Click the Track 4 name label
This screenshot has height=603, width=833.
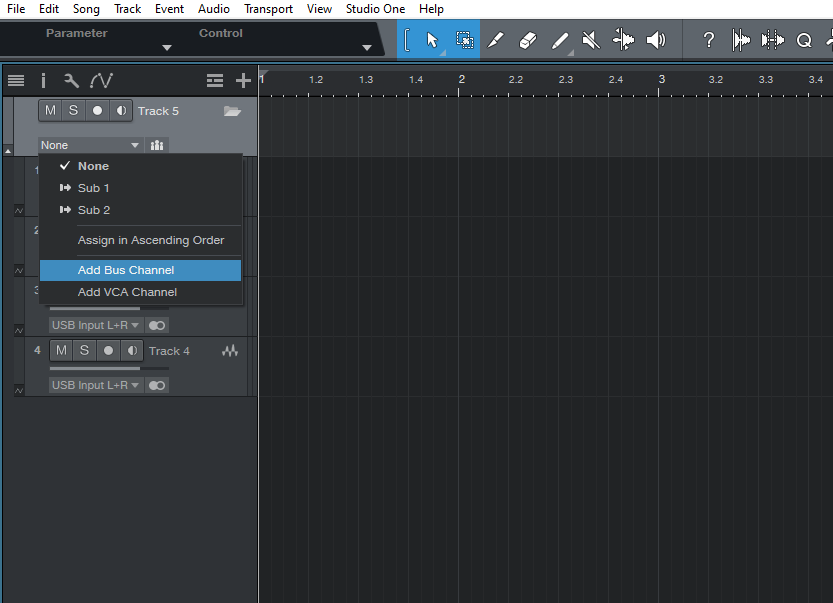tap(169, 351)
